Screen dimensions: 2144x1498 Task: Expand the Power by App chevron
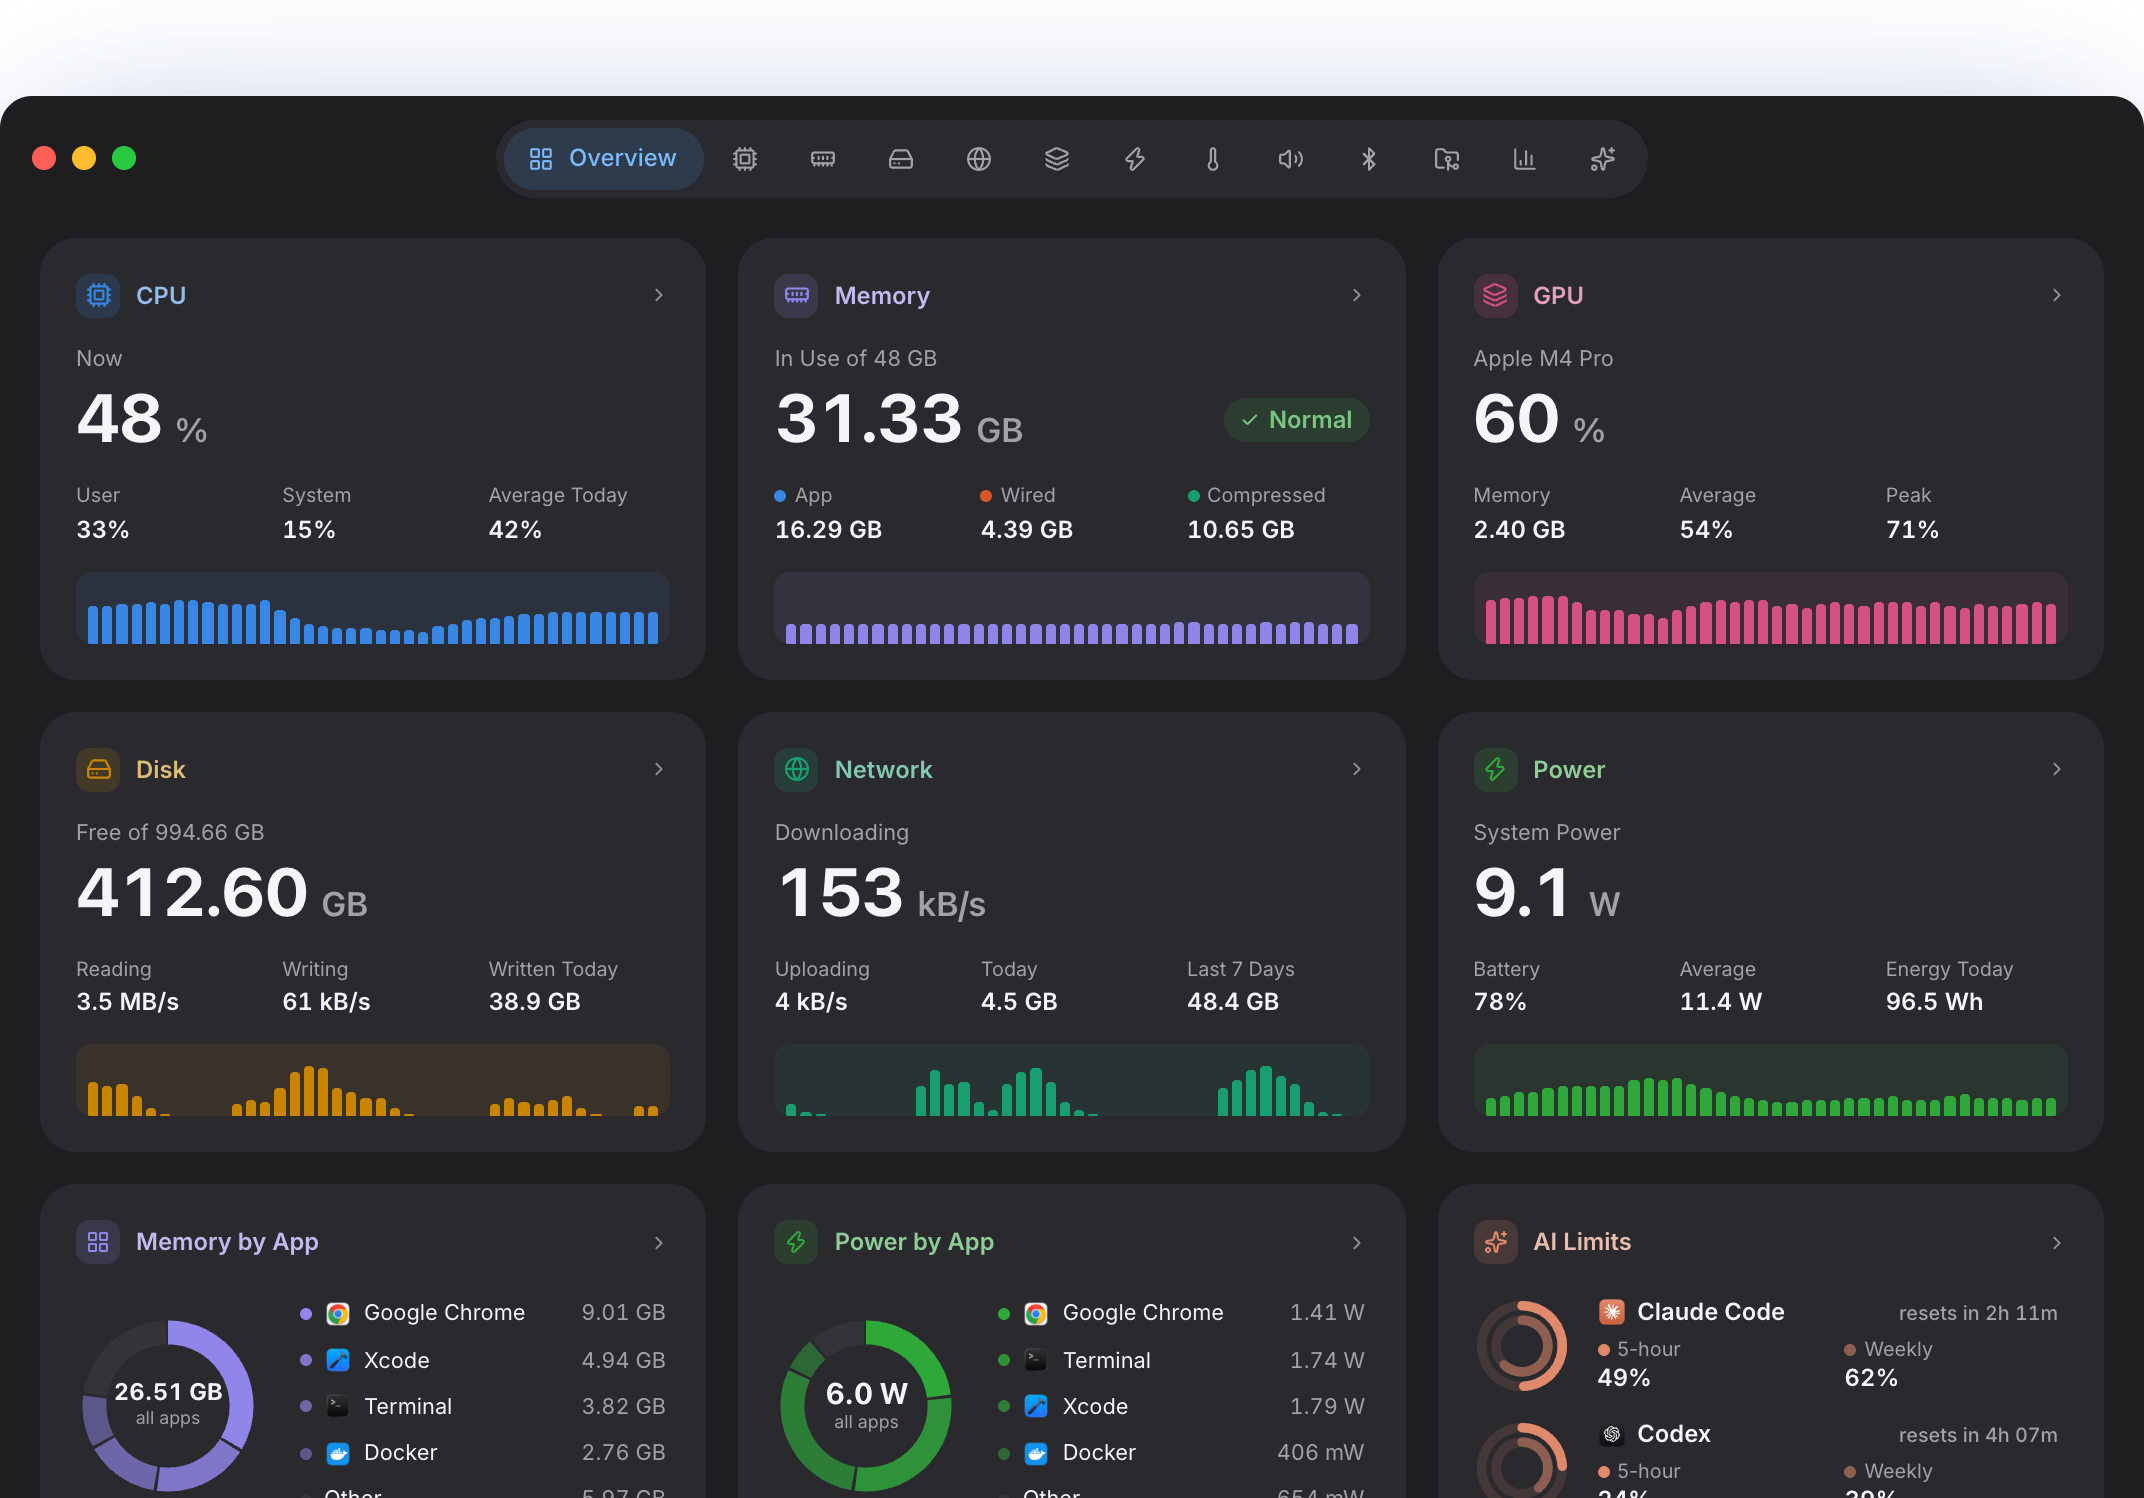coord(1356,1242)
